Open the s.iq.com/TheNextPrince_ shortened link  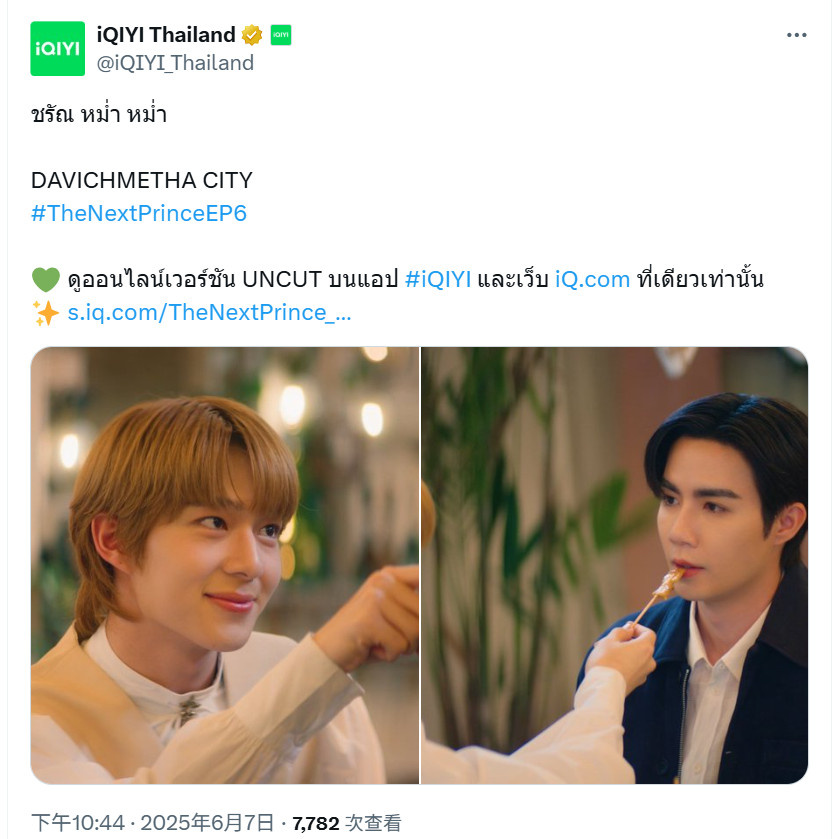tap(209, 312)
